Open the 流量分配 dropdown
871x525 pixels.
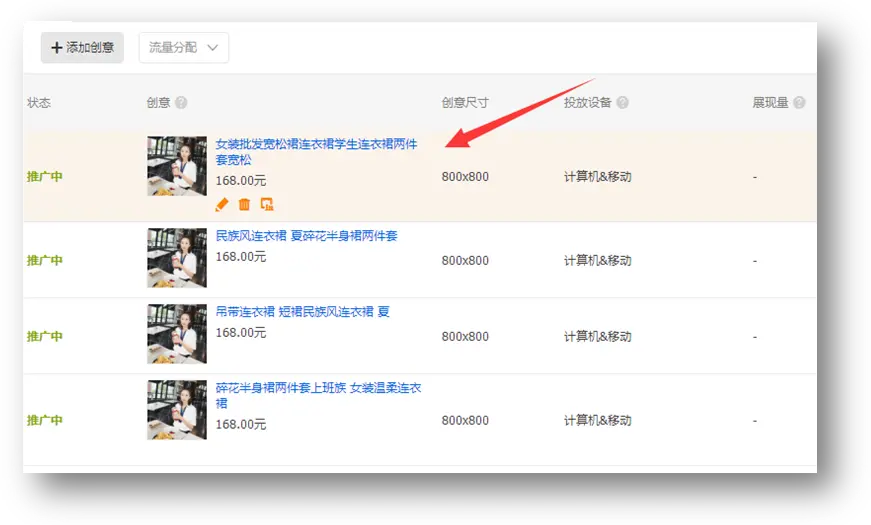(184, 48)
